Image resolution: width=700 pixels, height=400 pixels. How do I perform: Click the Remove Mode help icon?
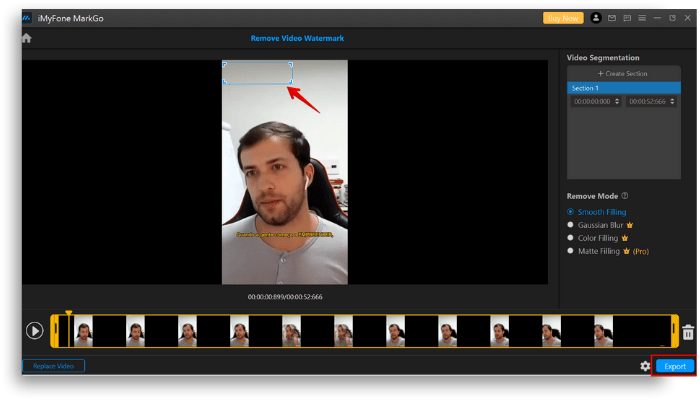[x=625, y=196]
